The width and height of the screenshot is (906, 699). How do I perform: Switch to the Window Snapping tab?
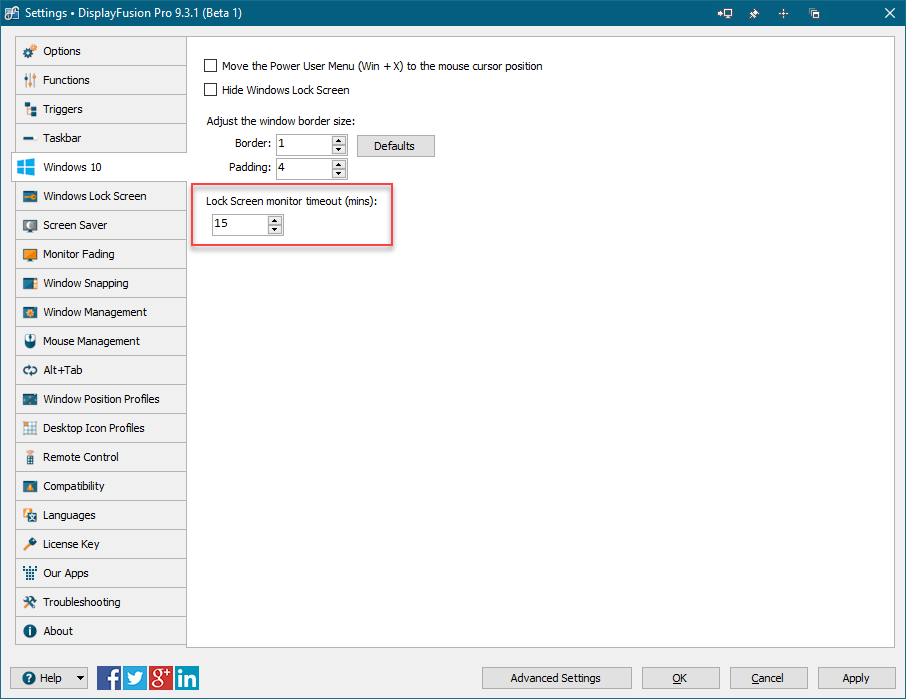tap(86, 283)
